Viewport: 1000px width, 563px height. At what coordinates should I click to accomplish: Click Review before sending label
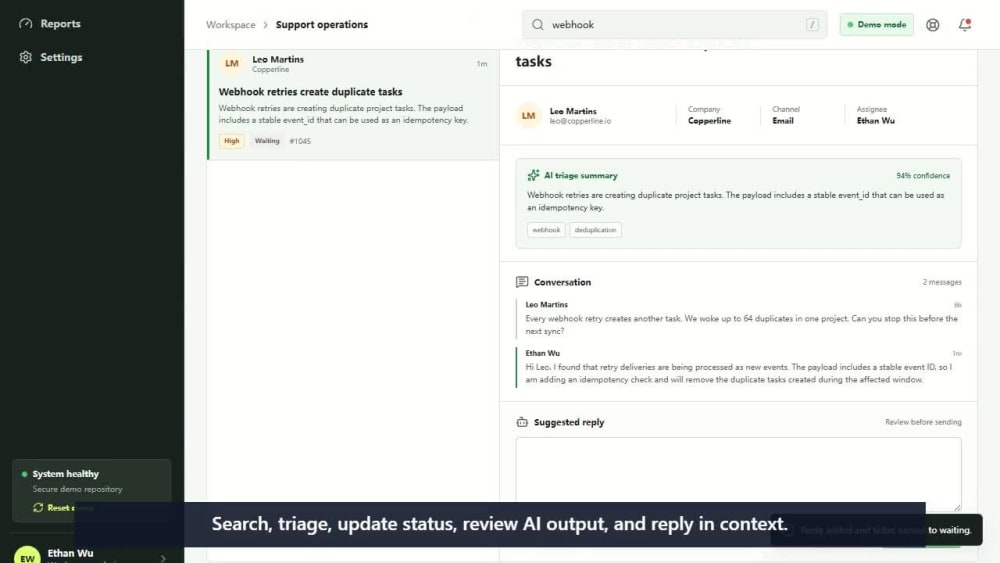(923, 422)
